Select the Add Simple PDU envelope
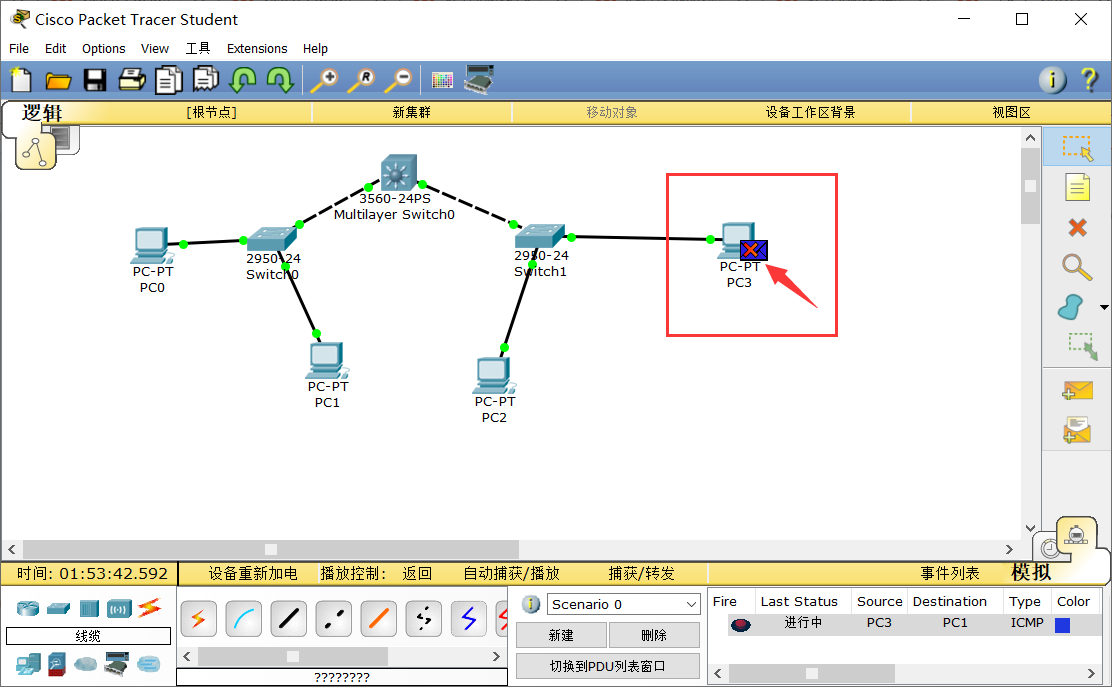Image resolution: width=1112 pixels, height=687 pixels. 1077,391
